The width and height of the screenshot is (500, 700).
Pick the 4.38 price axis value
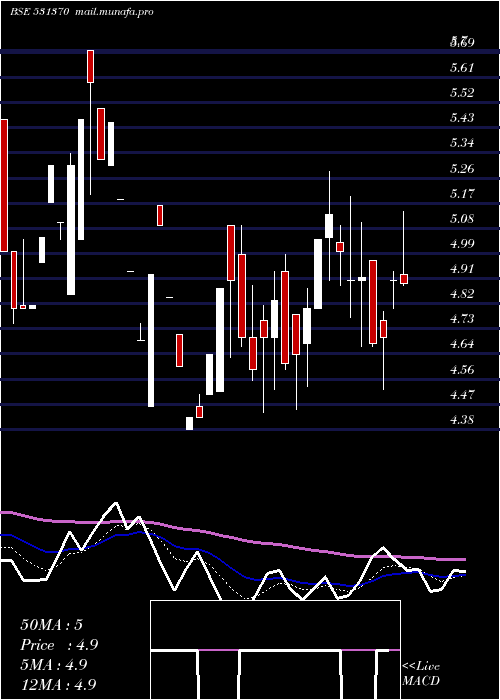(x=462, y=420)
